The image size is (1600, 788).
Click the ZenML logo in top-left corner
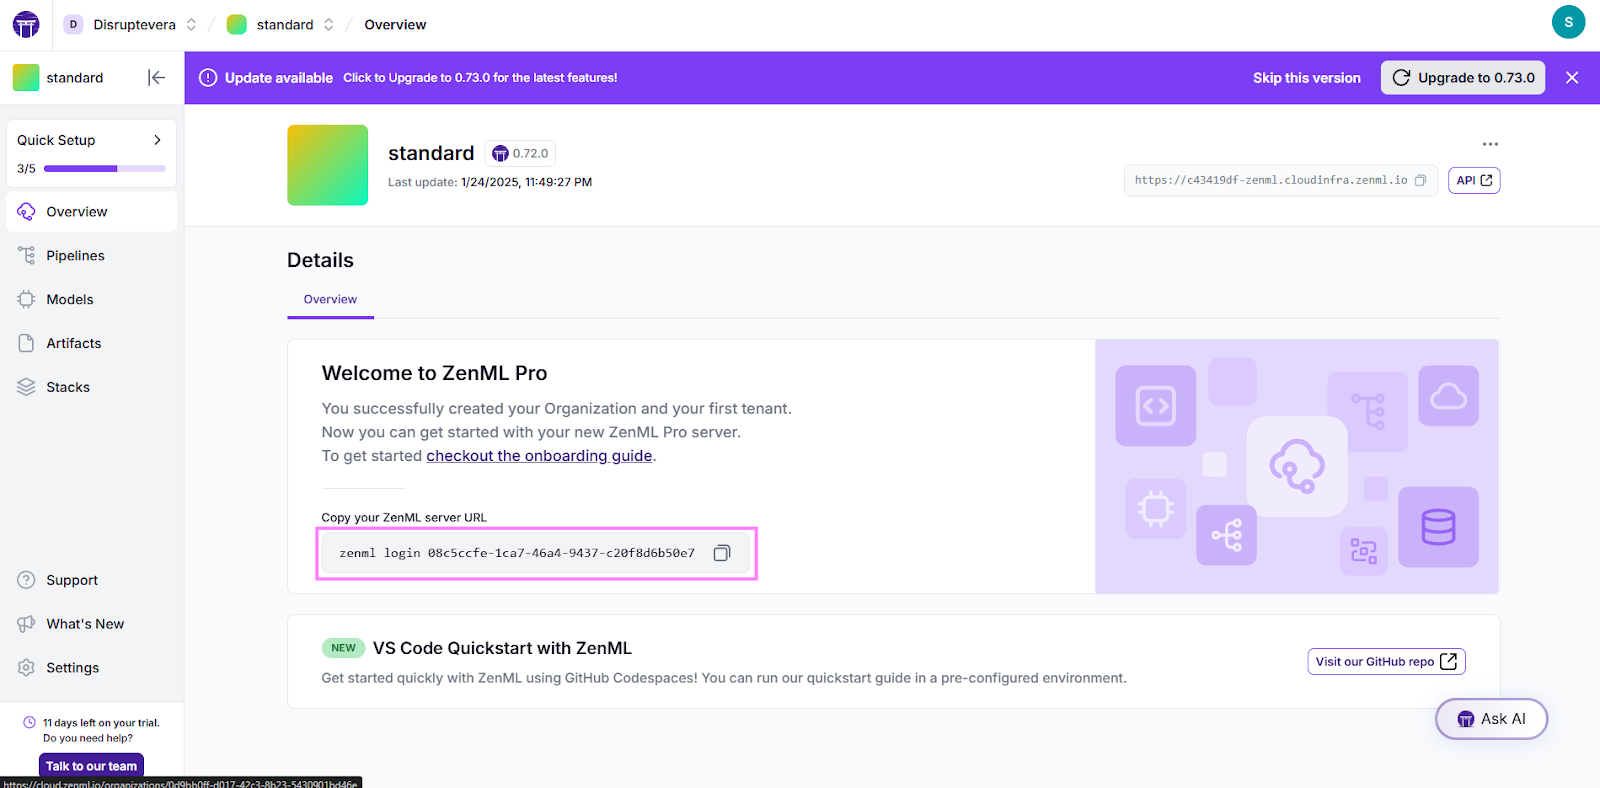click(26, 25)
